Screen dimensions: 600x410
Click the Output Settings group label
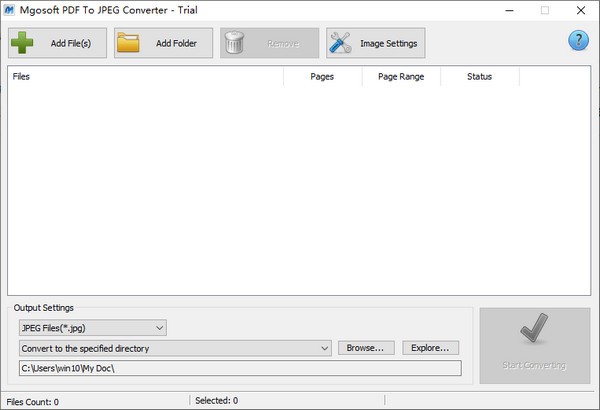pyautogui.click(x=44, y=308)
